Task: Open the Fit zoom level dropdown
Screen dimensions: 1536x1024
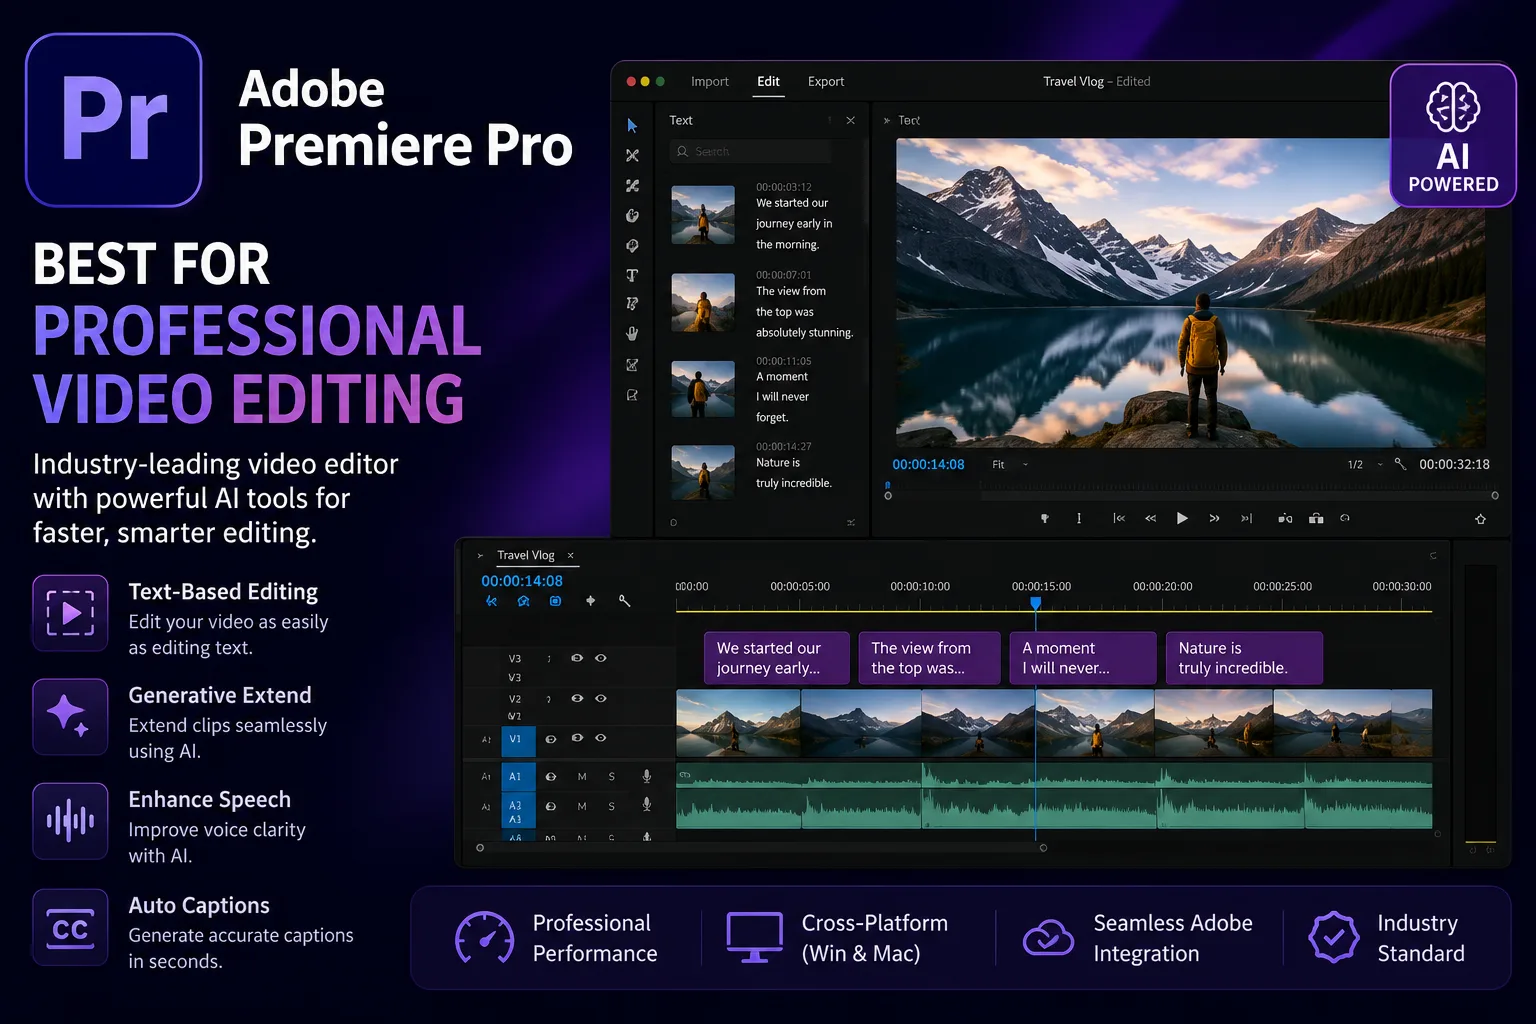Action: [1010, 464]
